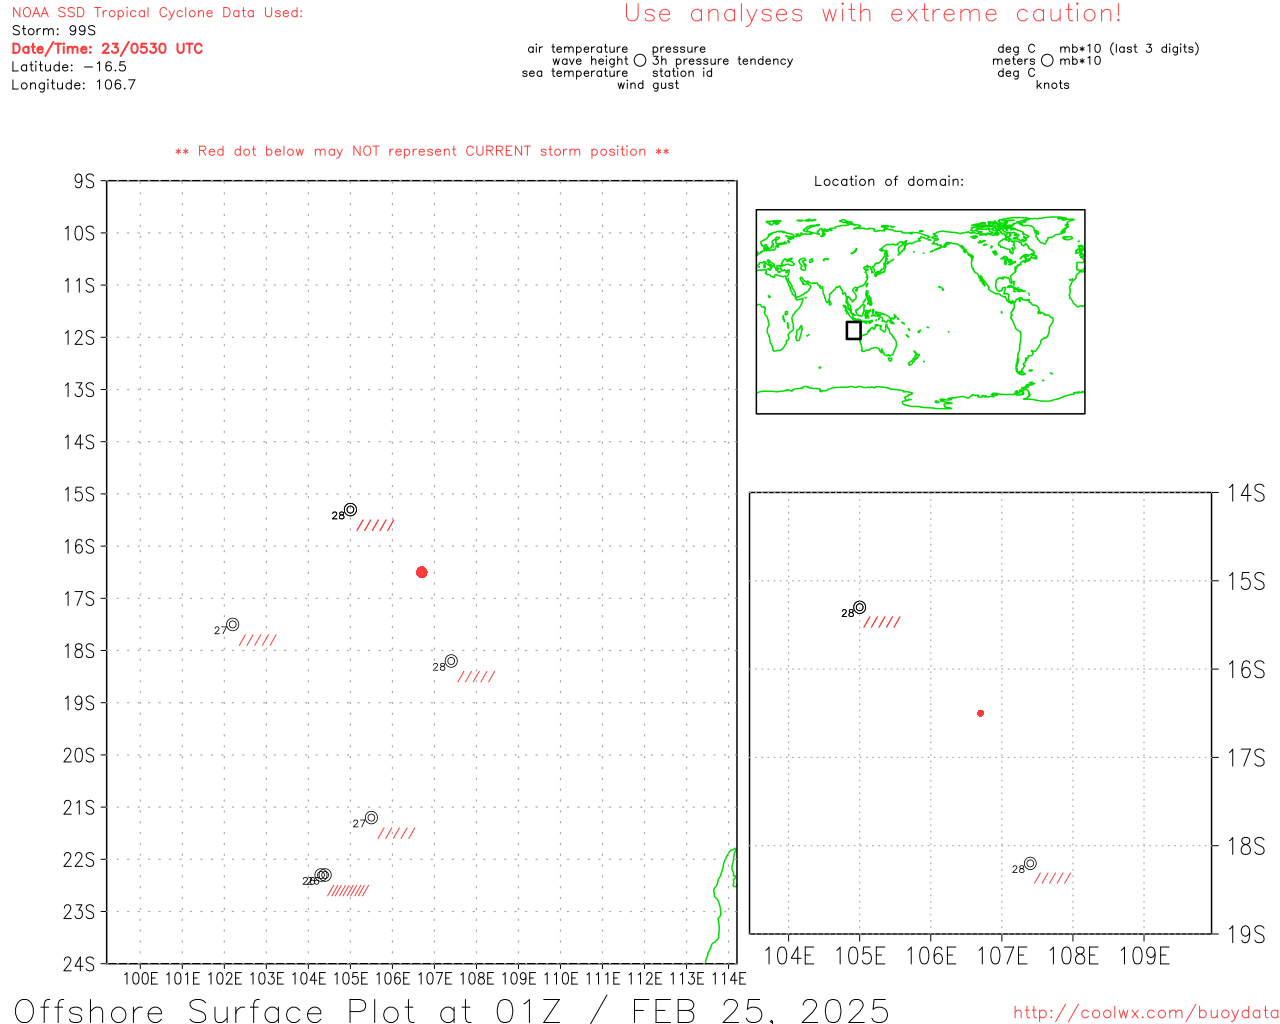The height and width of the screenshot is (1024, 1280).
Task: Click '3h pressure tendency' legend label
Action: [x=723, y=61]
